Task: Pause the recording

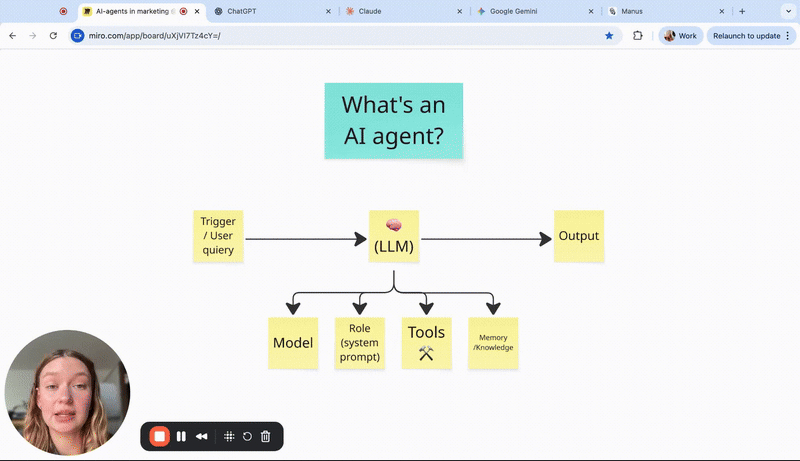Action: [x=181, y=436]
